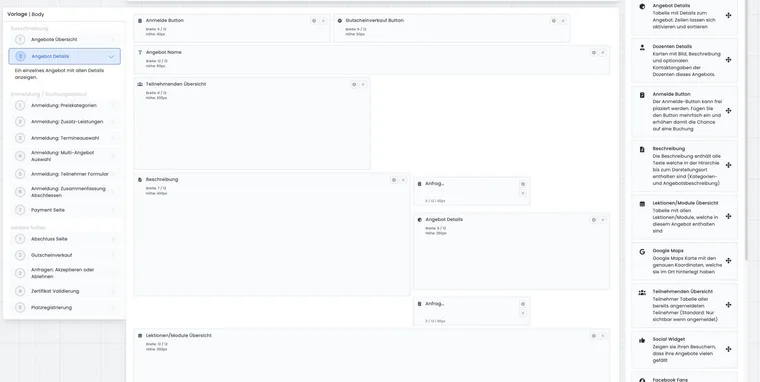Open settings gear of Teilnehmenden Übersicht canvas block
The height and width of the screenshot is (382, 760).
click(354, 84)
